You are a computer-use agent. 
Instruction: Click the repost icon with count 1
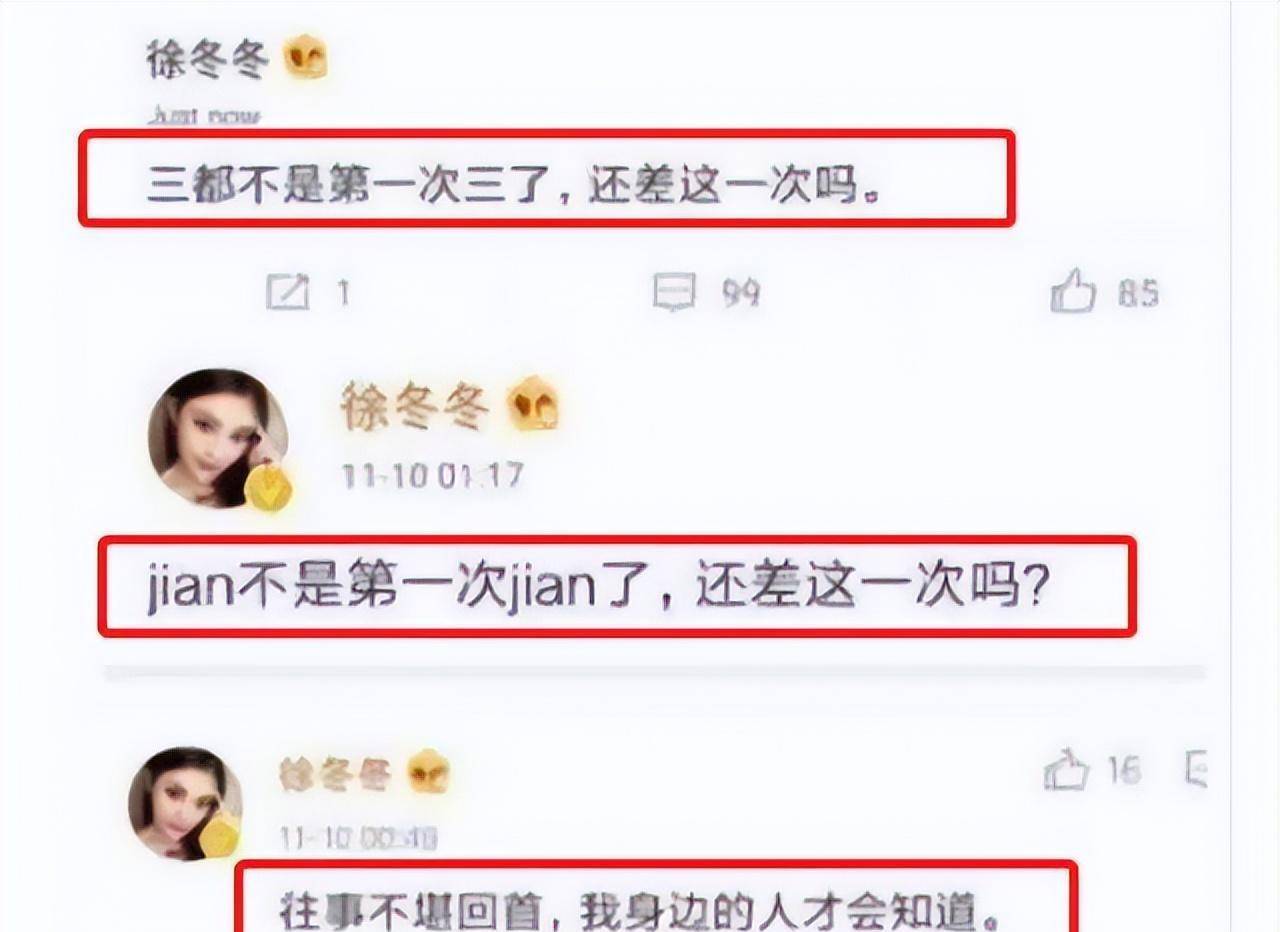(289, 293)
